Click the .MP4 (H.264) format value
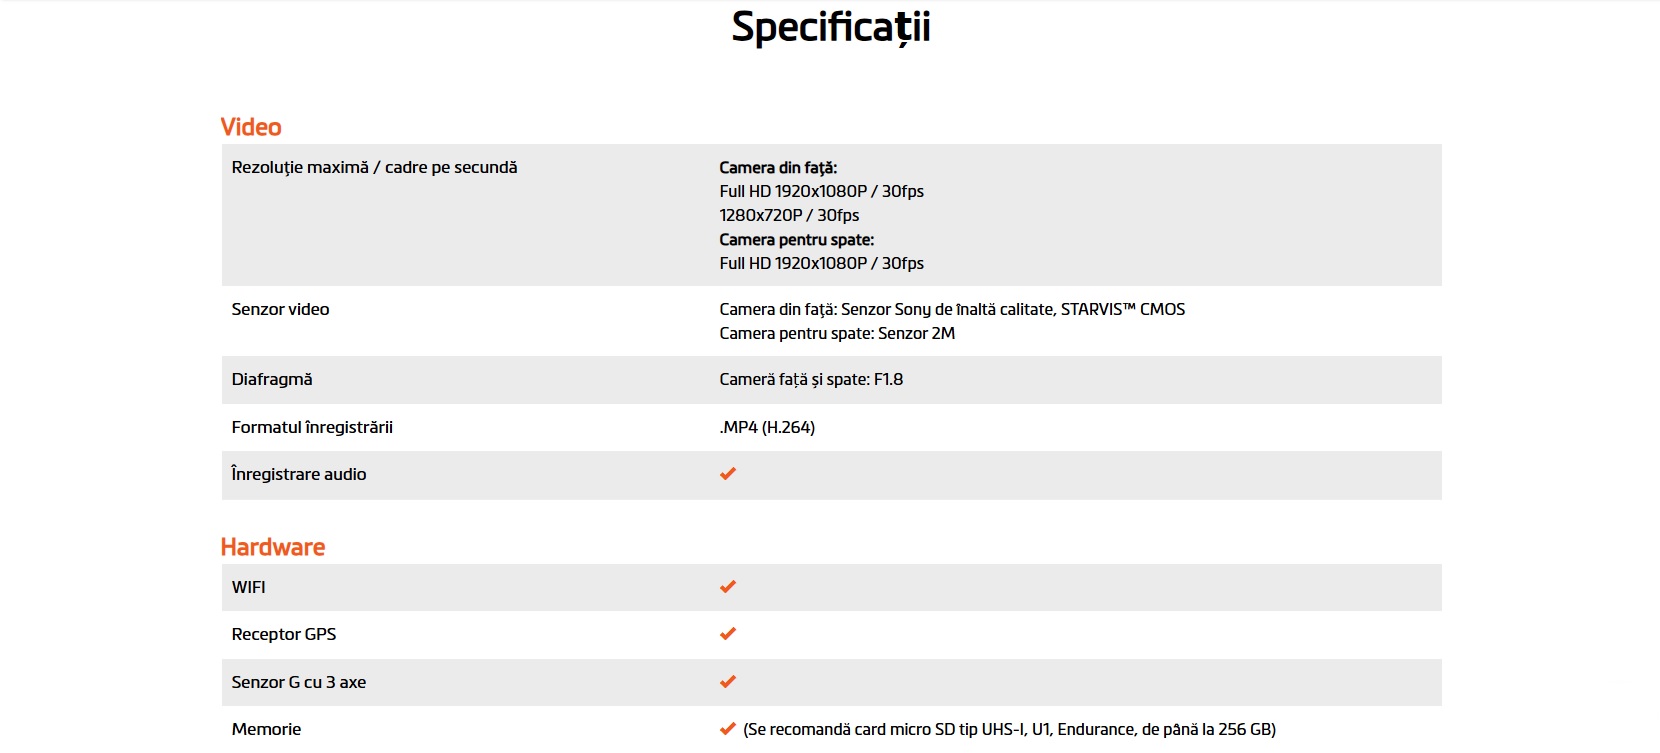1660x753 pixels. click(x=767, y=428)
